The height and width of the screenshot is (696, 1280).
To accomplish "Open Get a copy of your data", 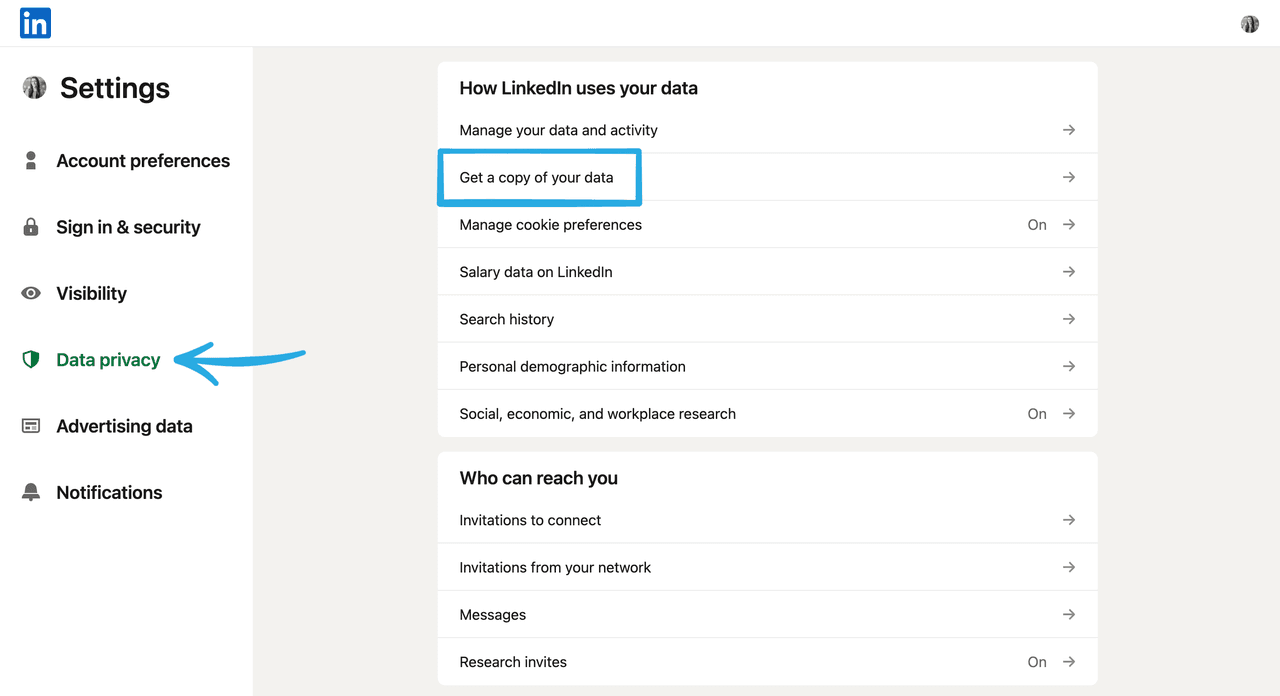I will (x=536, y=177).
